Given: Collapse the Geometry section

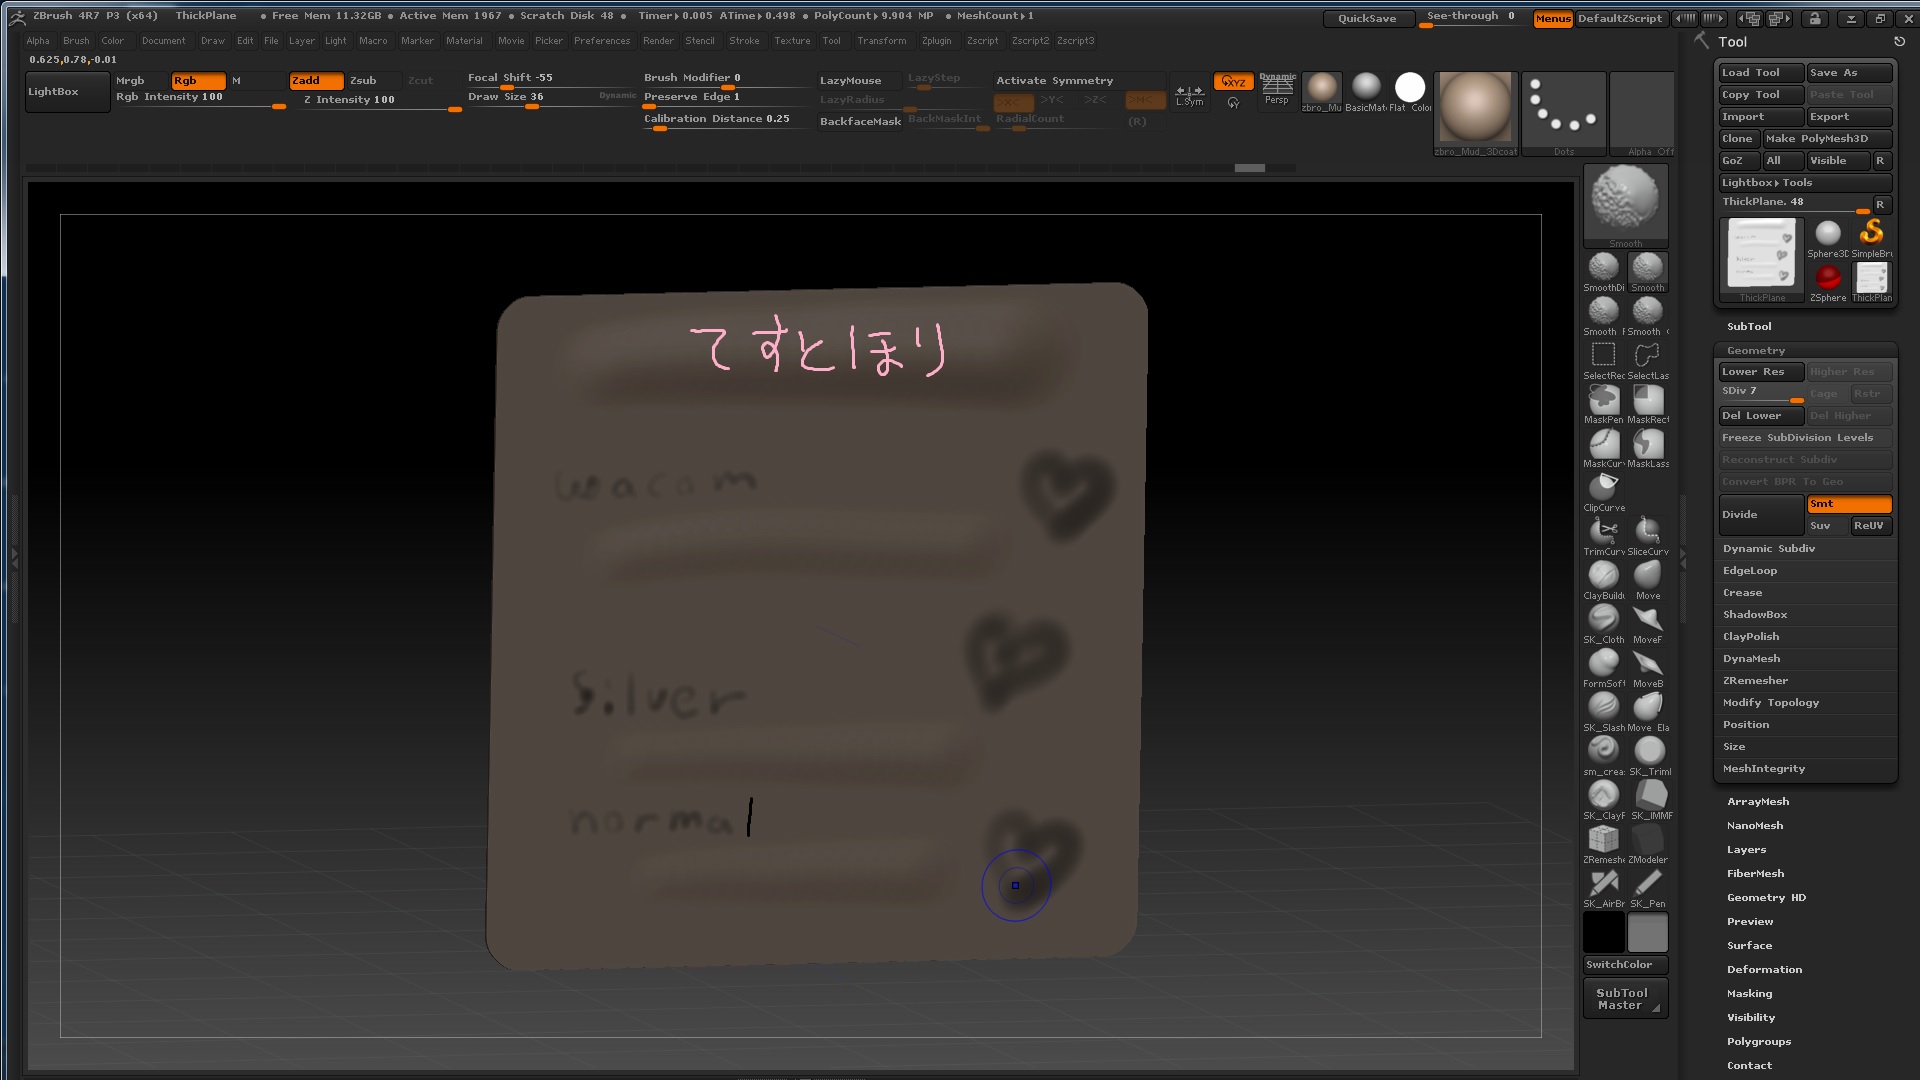Looking at the screenshot, I should (x=1755, y=351).
